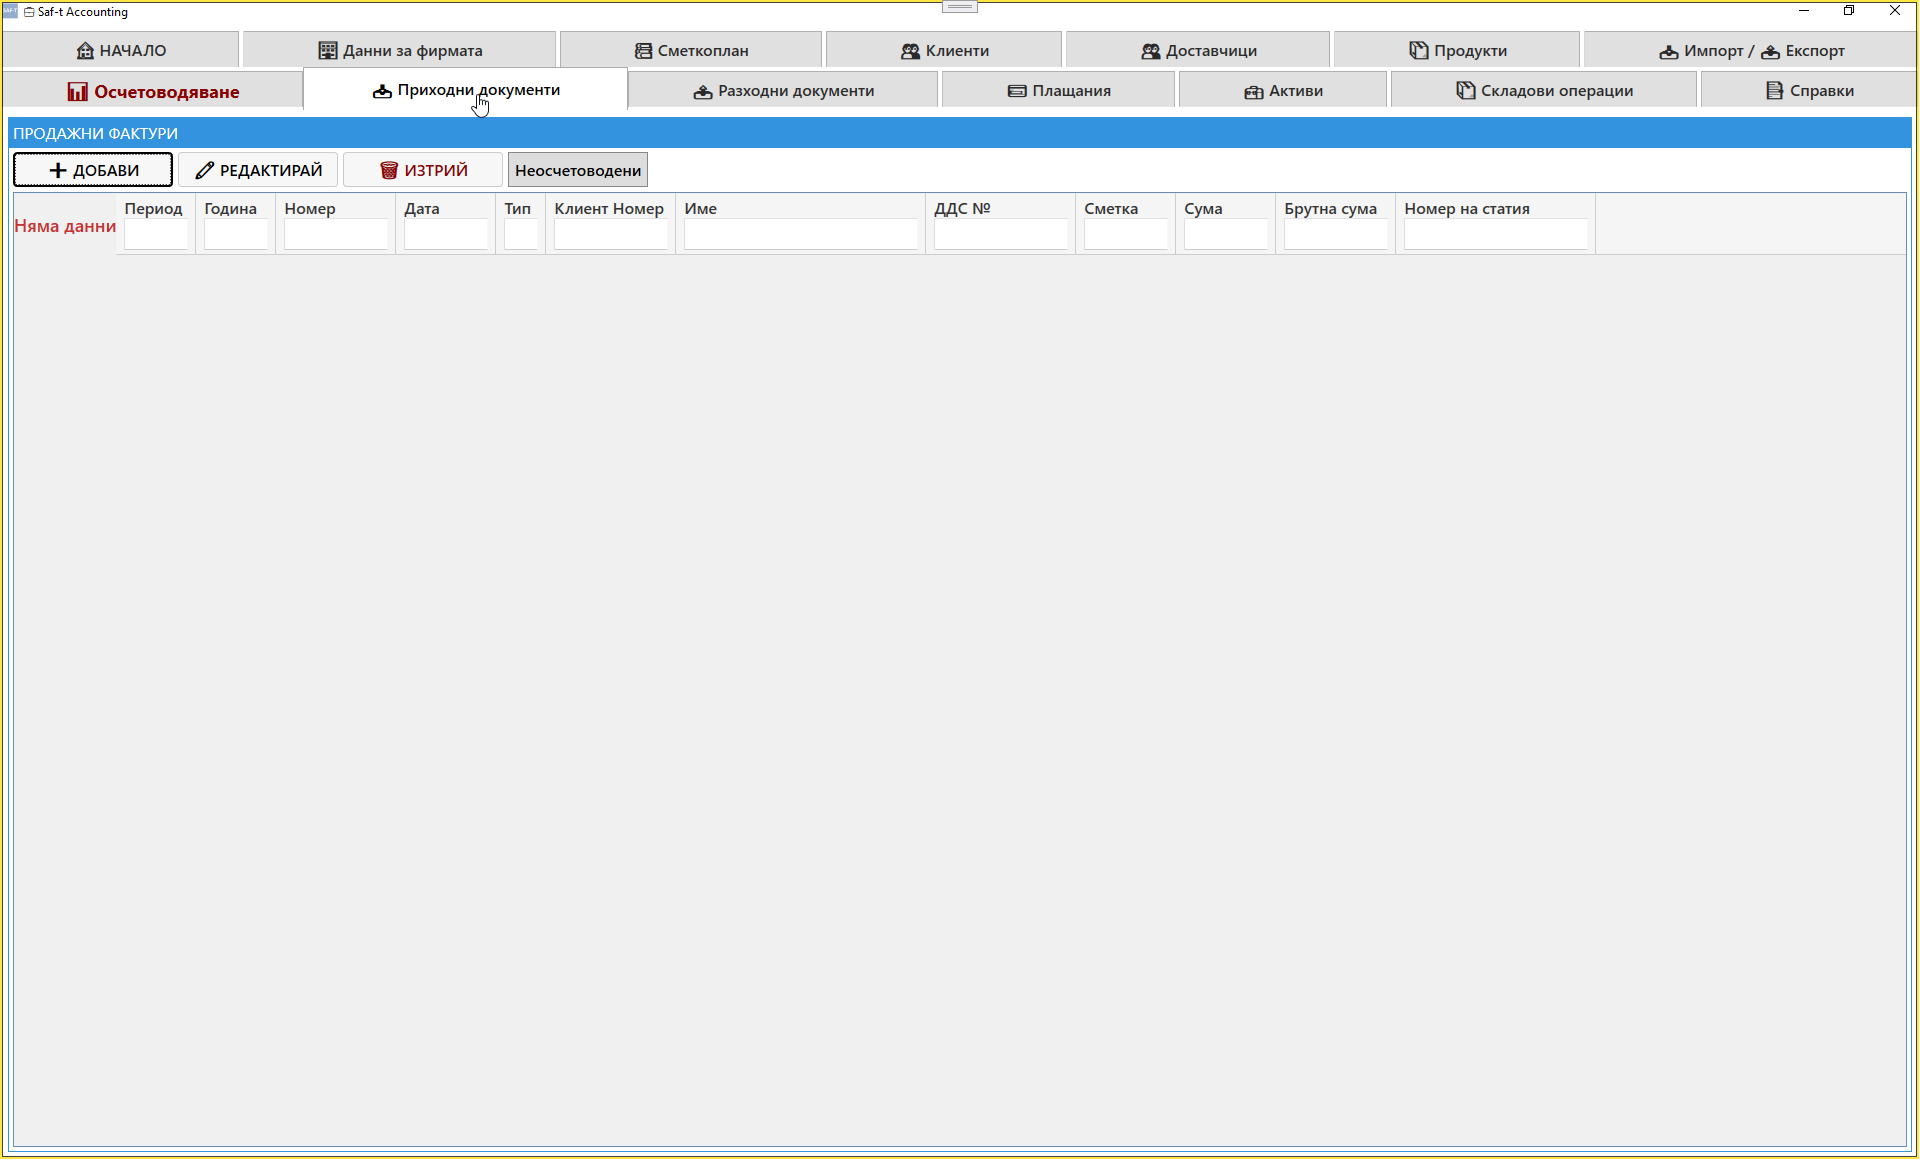Click the Складови операции icon
Viewport: 1920px width, 1160px height.
(1465, 90)
